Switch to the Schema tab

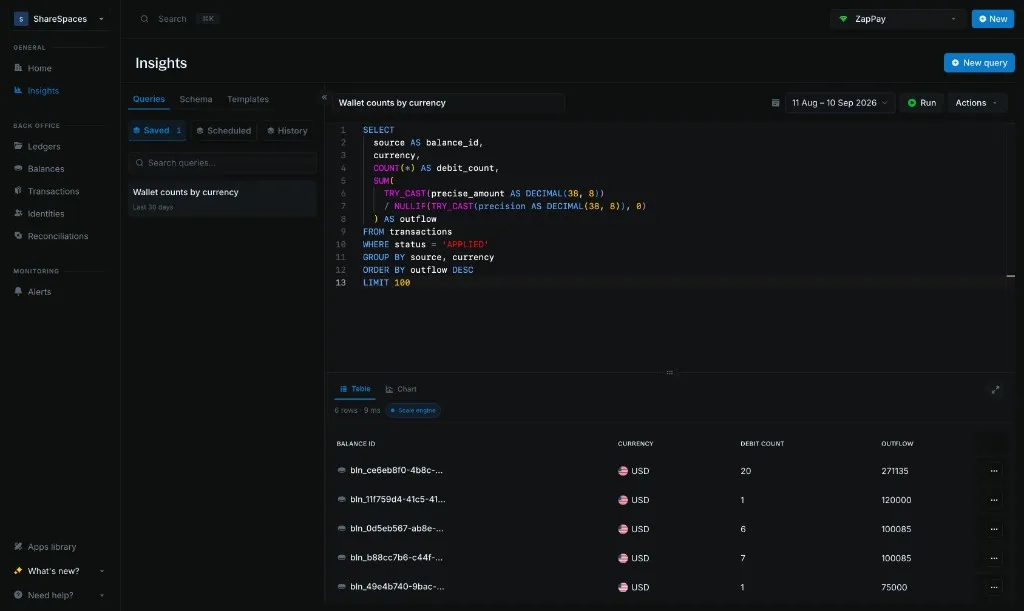click(196, 99)
